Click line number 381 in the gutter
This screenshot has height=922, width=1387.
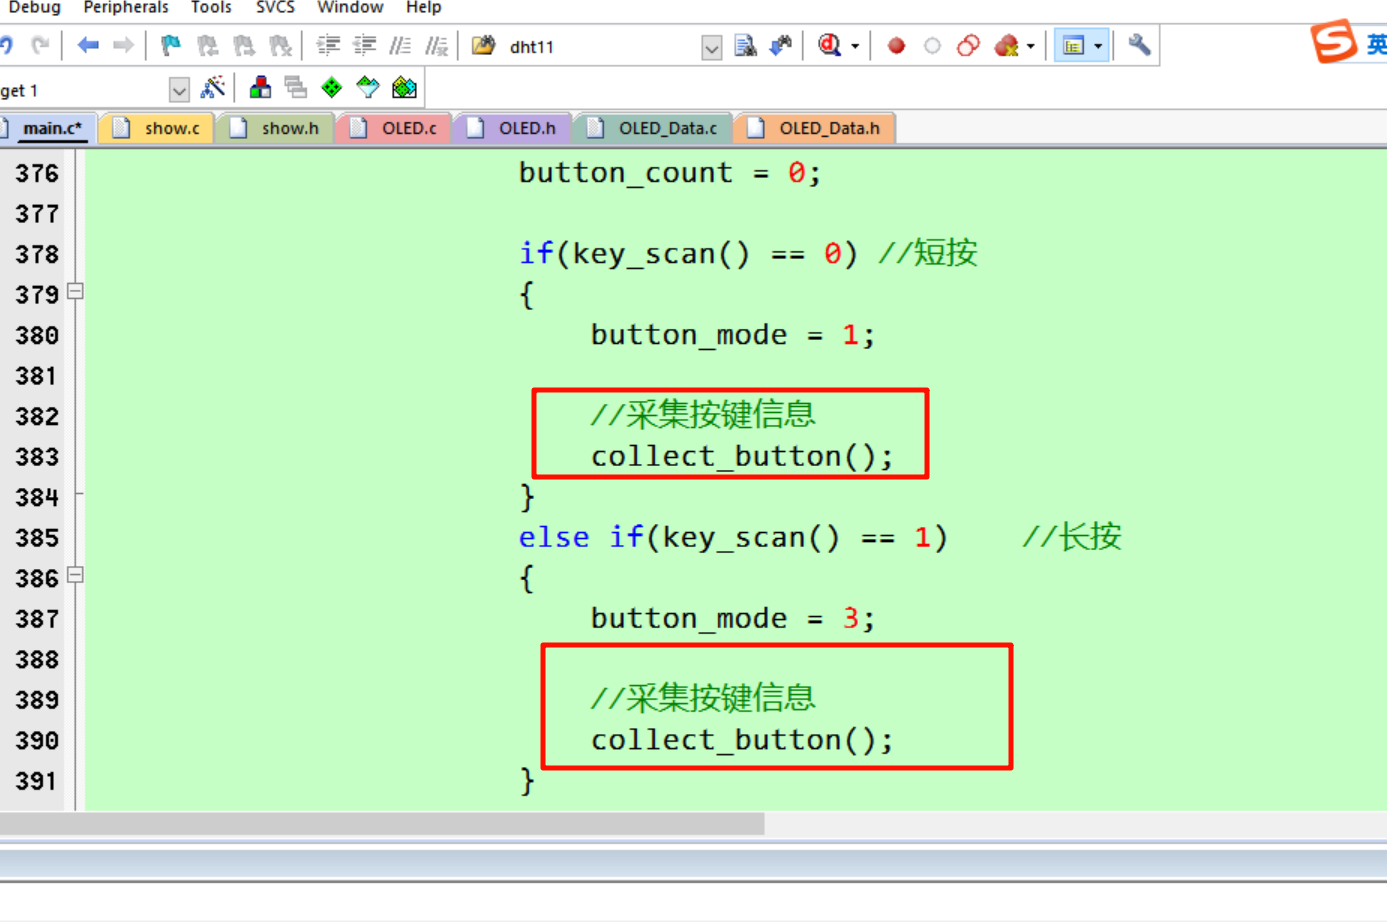coord(37,376)
